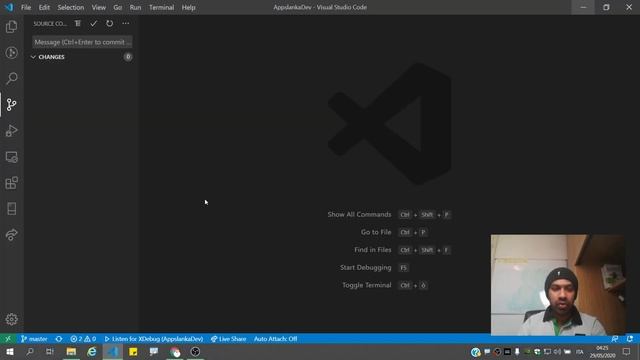Open the Problems panel from errors and warnings indicator
The width and height of the screenshot is (640, 360).
tap(83, 339)
